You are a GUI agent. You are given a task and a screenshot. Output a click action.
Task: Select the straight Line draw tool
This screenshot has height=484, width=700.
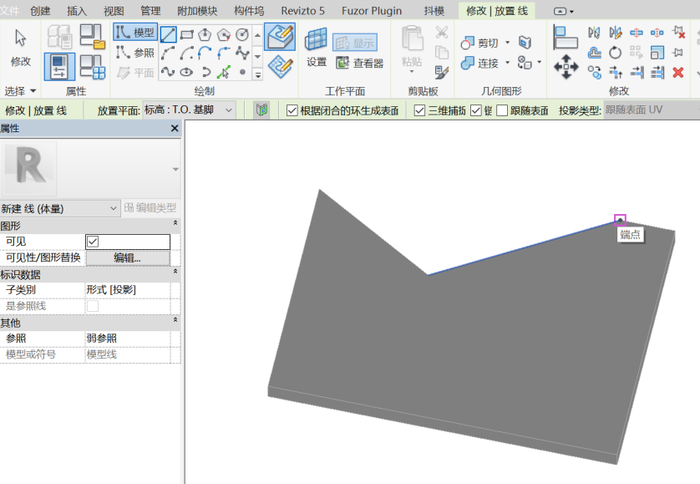pos(169,35)
